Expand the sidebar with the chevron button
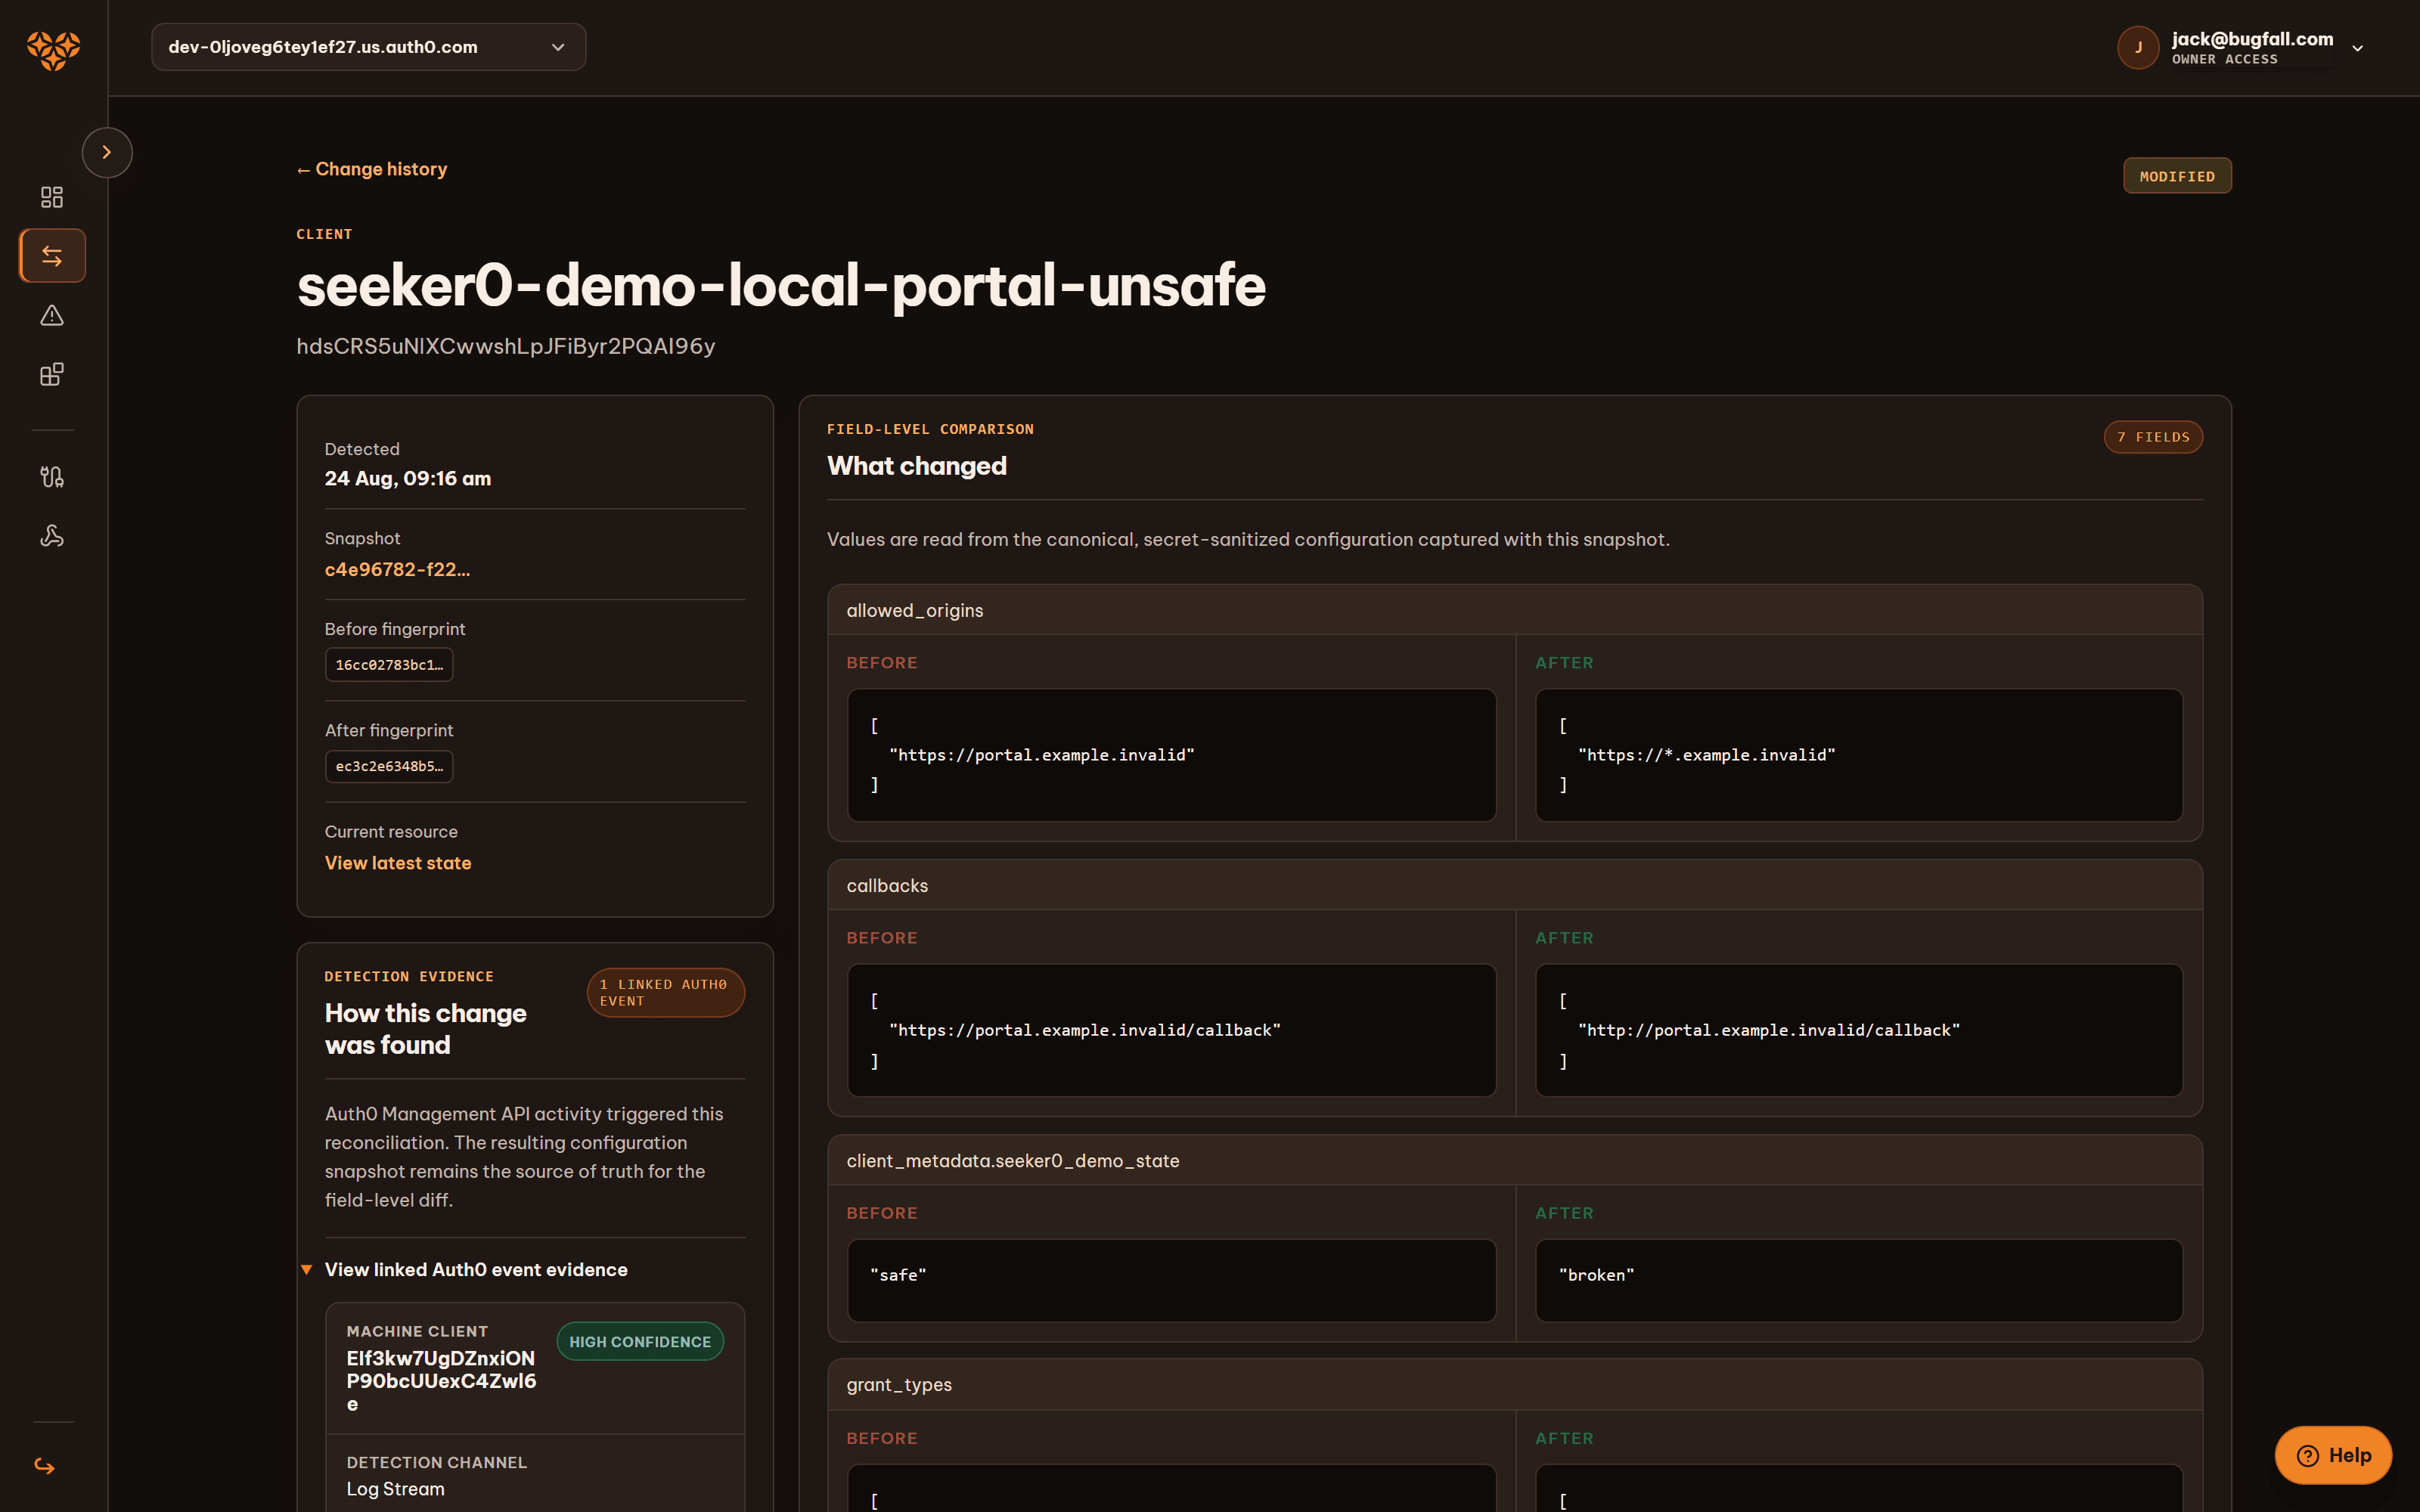This screenshot has width=2420, height=1512. (107, 152)
